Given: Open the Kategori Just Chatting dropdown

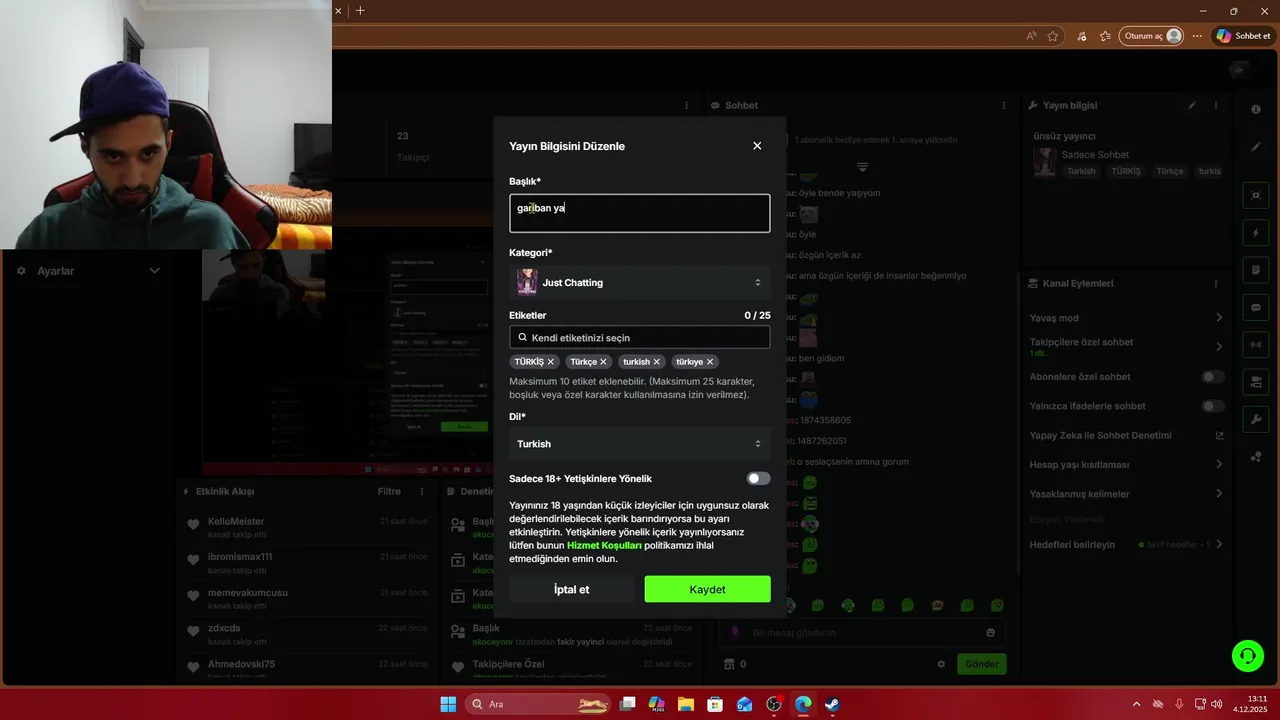Looking at the screenshot, I should pyautogui.click(x=640, y=283).
